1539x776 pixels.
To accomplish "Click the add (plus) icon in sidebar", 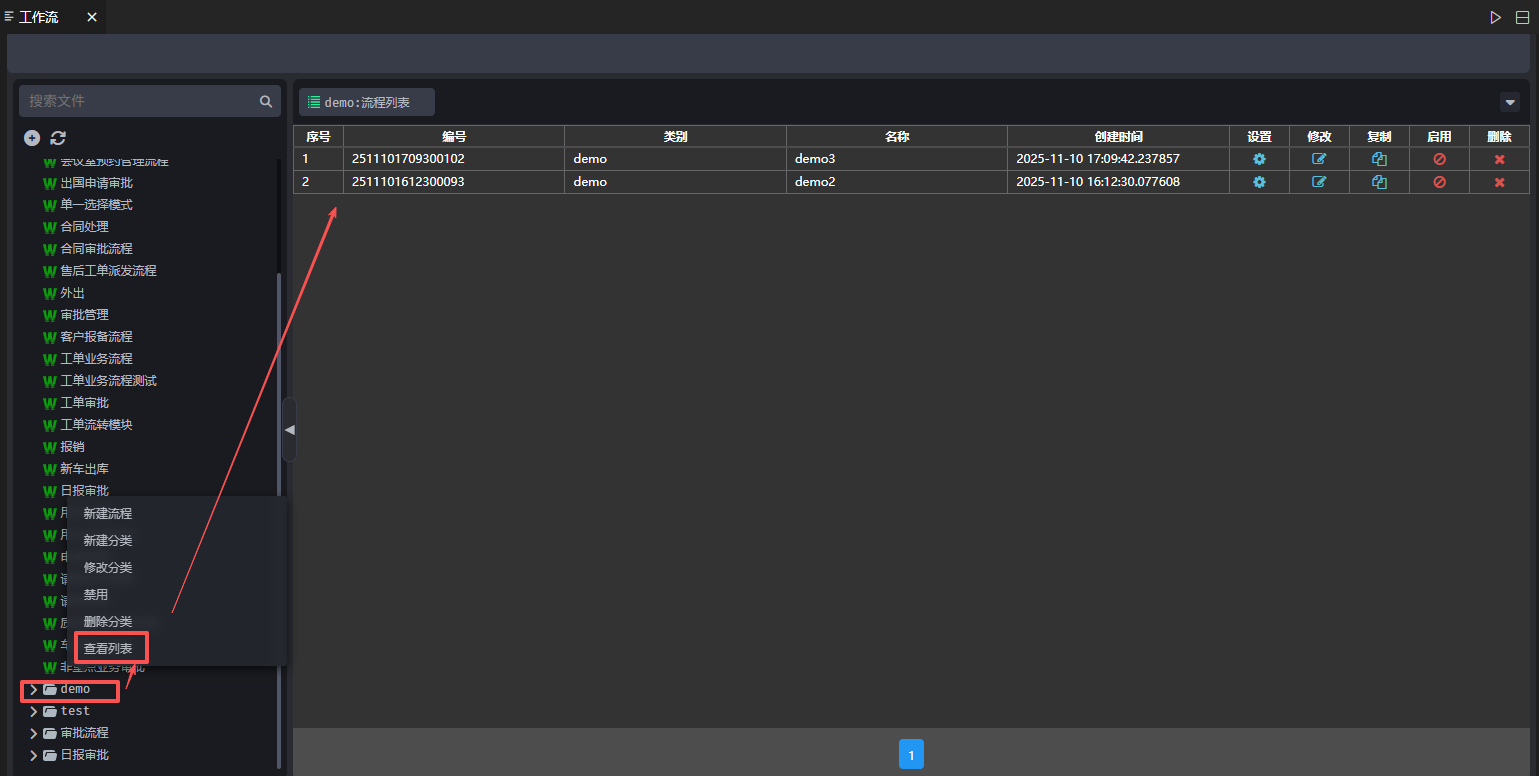I will tap(32, 138).
